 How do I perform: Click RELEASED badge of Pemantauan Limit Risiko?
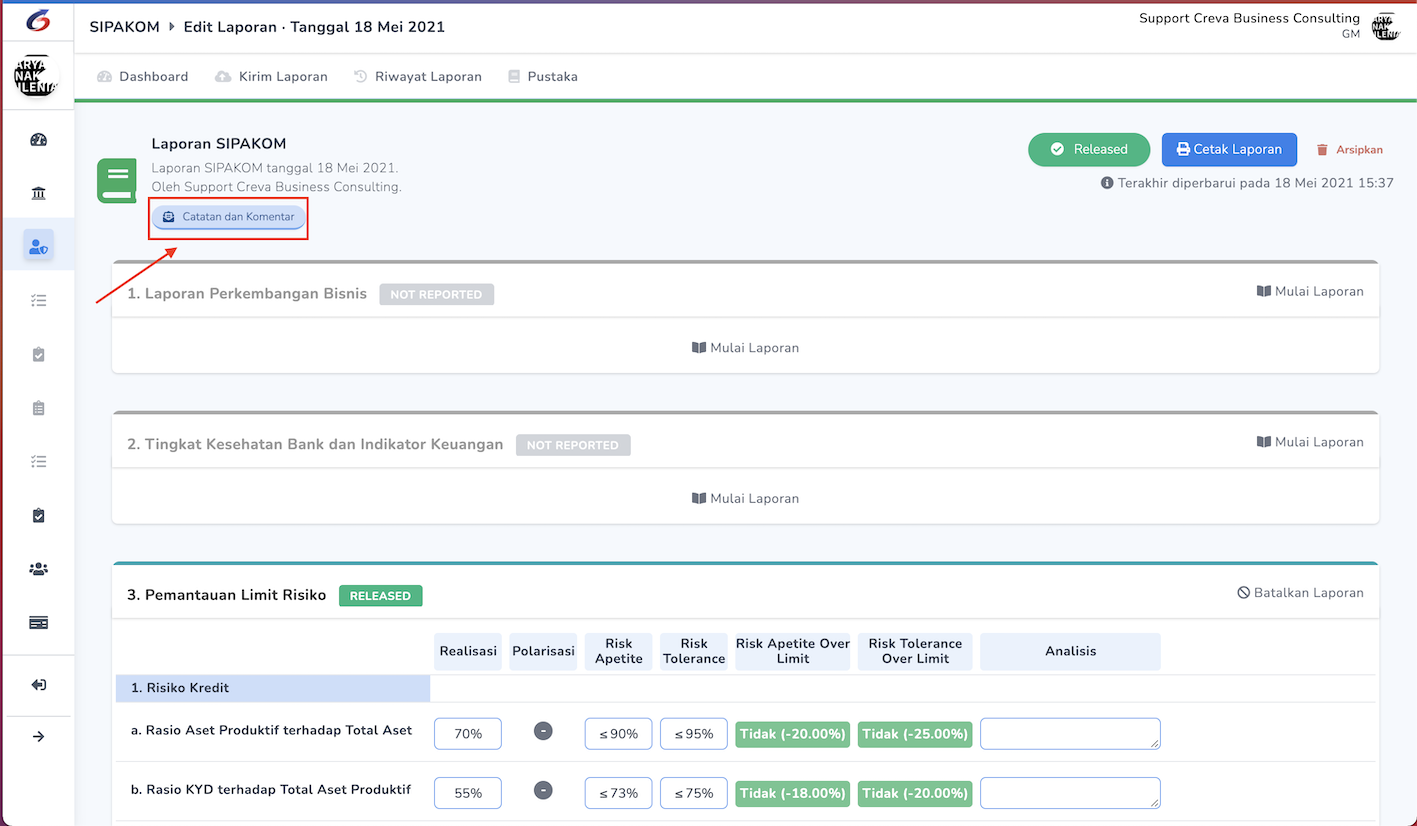click(381, 596)
